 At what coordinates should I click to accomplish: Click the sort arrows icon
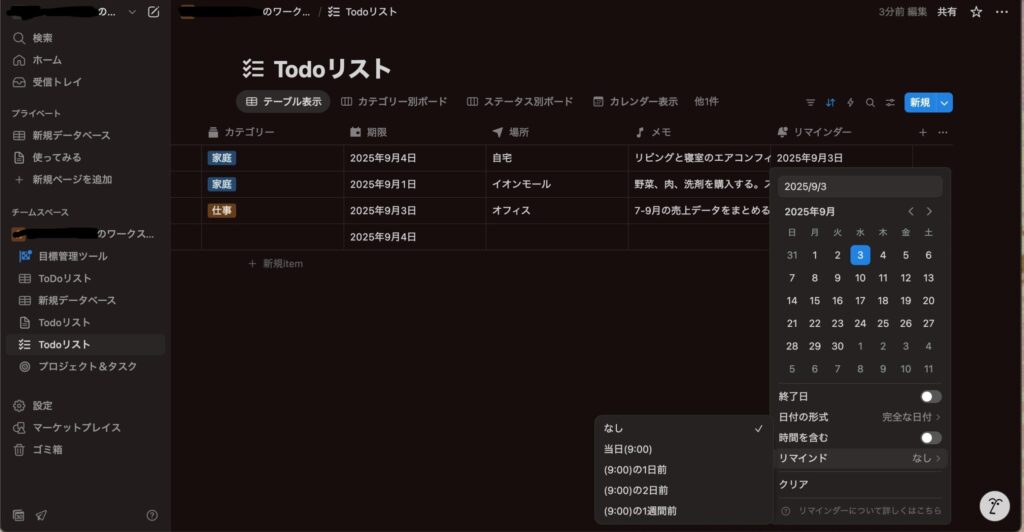(830, 102)
